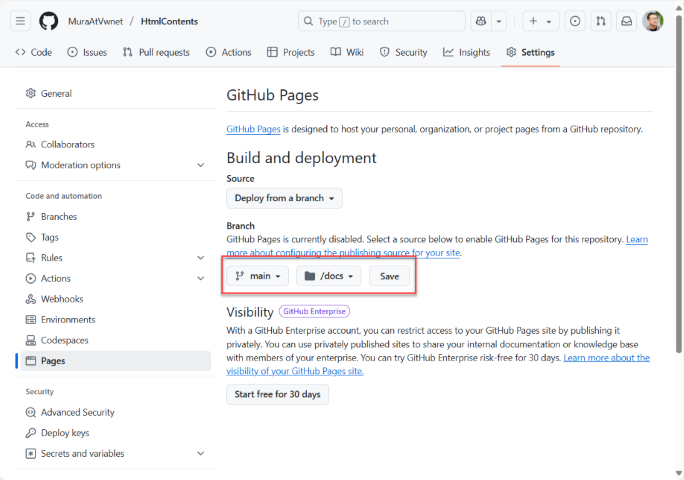Screen dimensions: 684x480
Task: Expand Secrets and variables chevron
Action: tap(201, 453)
